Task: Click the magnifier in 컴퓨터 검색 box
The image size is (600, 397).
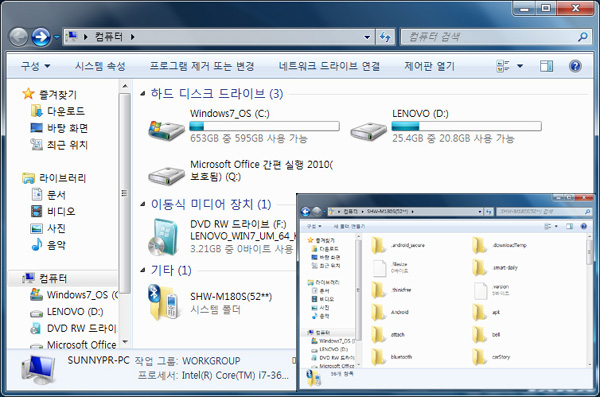Action: click(x=582, y=37)
